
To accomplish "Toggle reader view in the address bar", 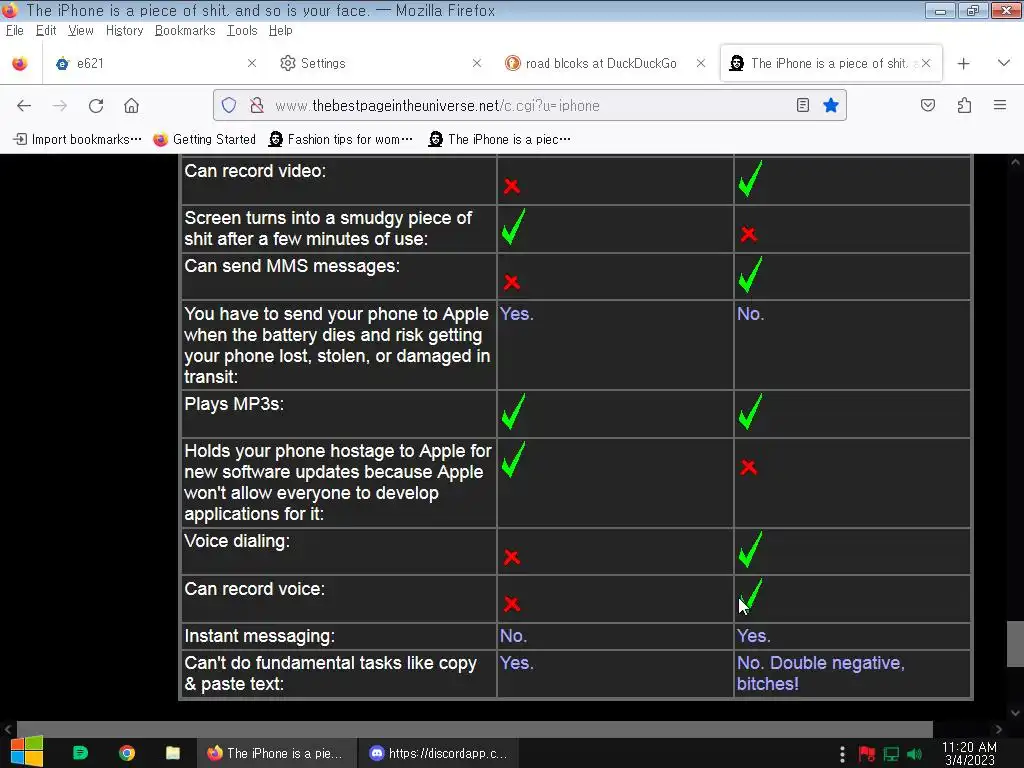I will click(x=803, y=105).
